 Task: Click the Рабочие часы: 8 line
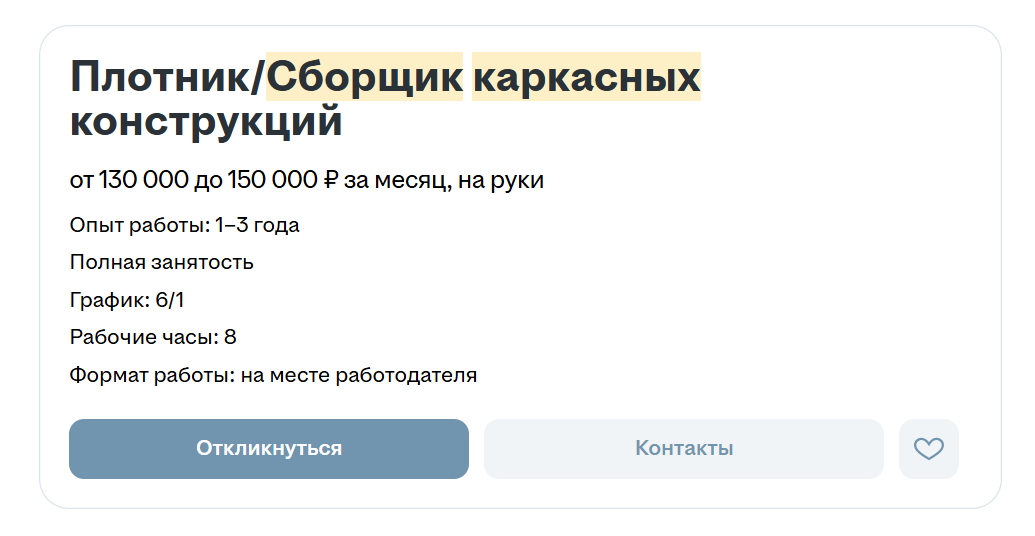[153, 337]
